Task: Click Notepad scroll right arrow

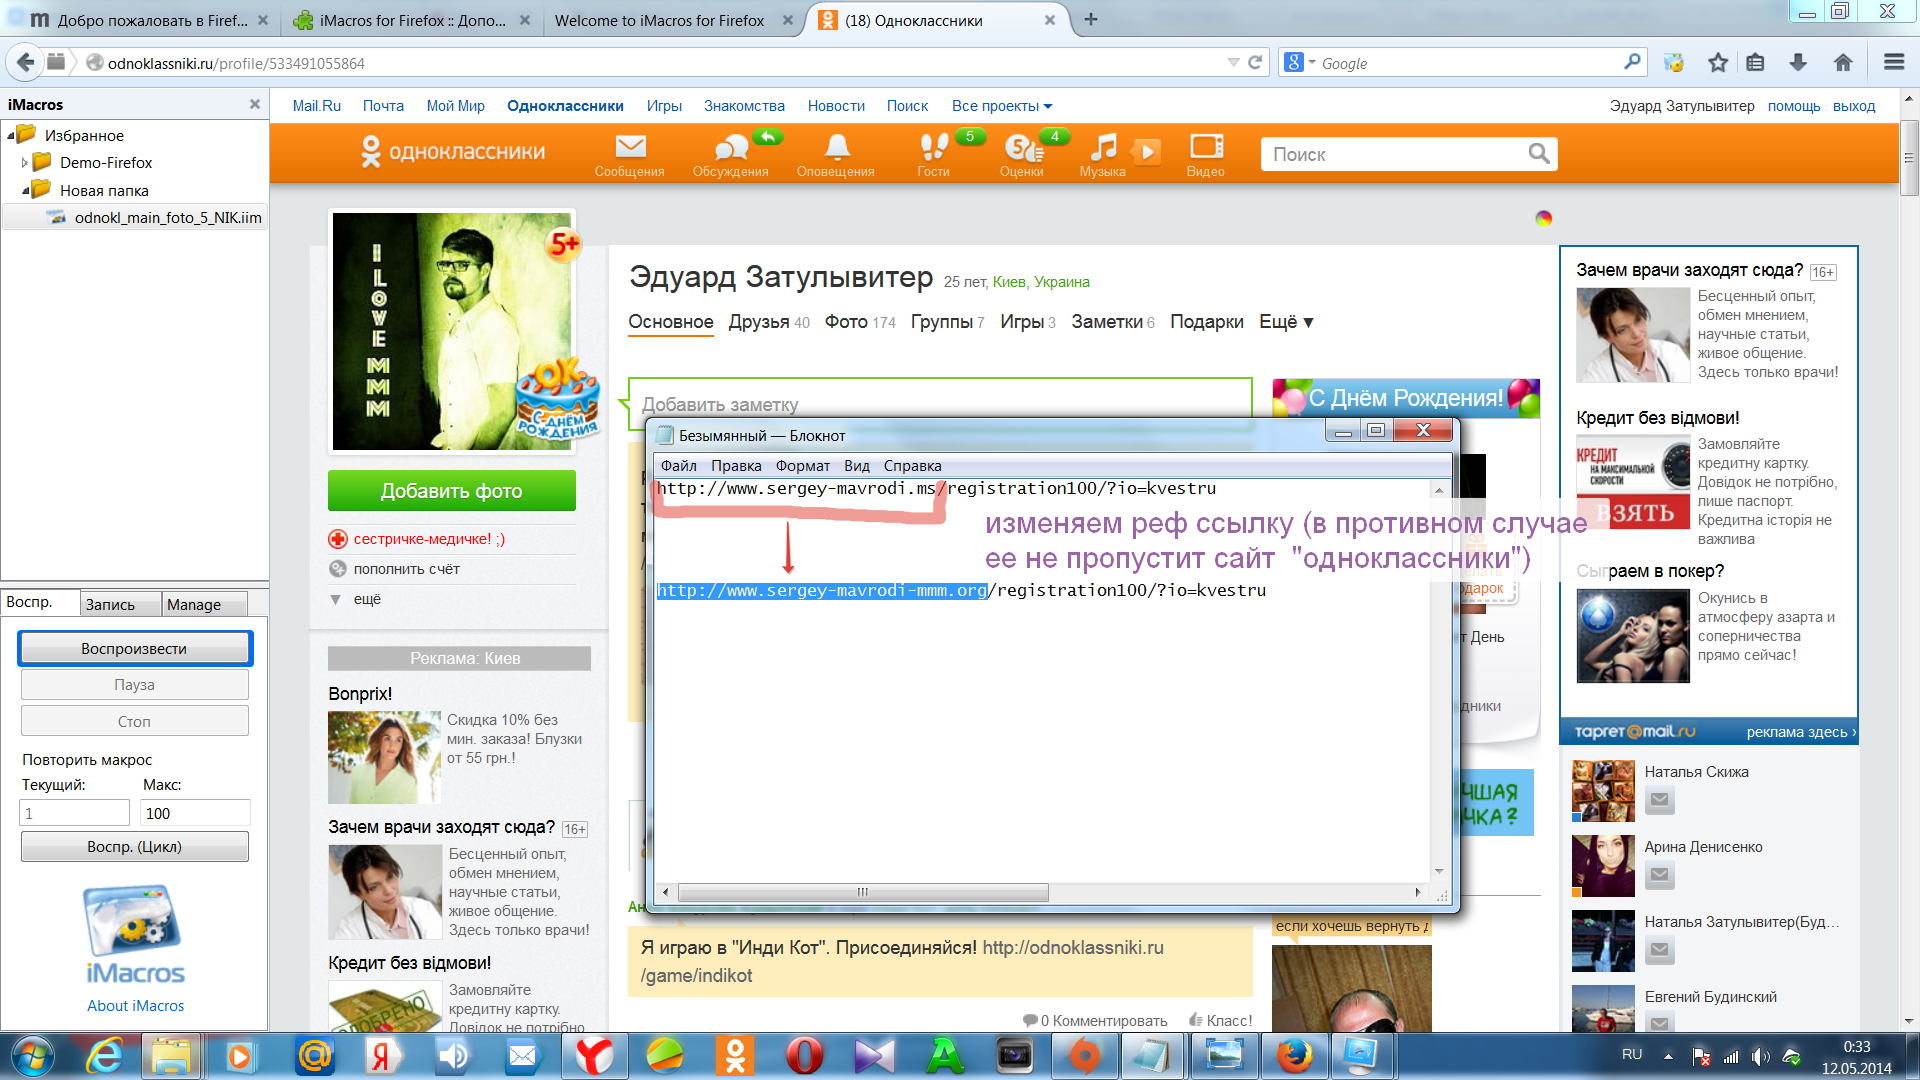Action: tap(1417, 892)
